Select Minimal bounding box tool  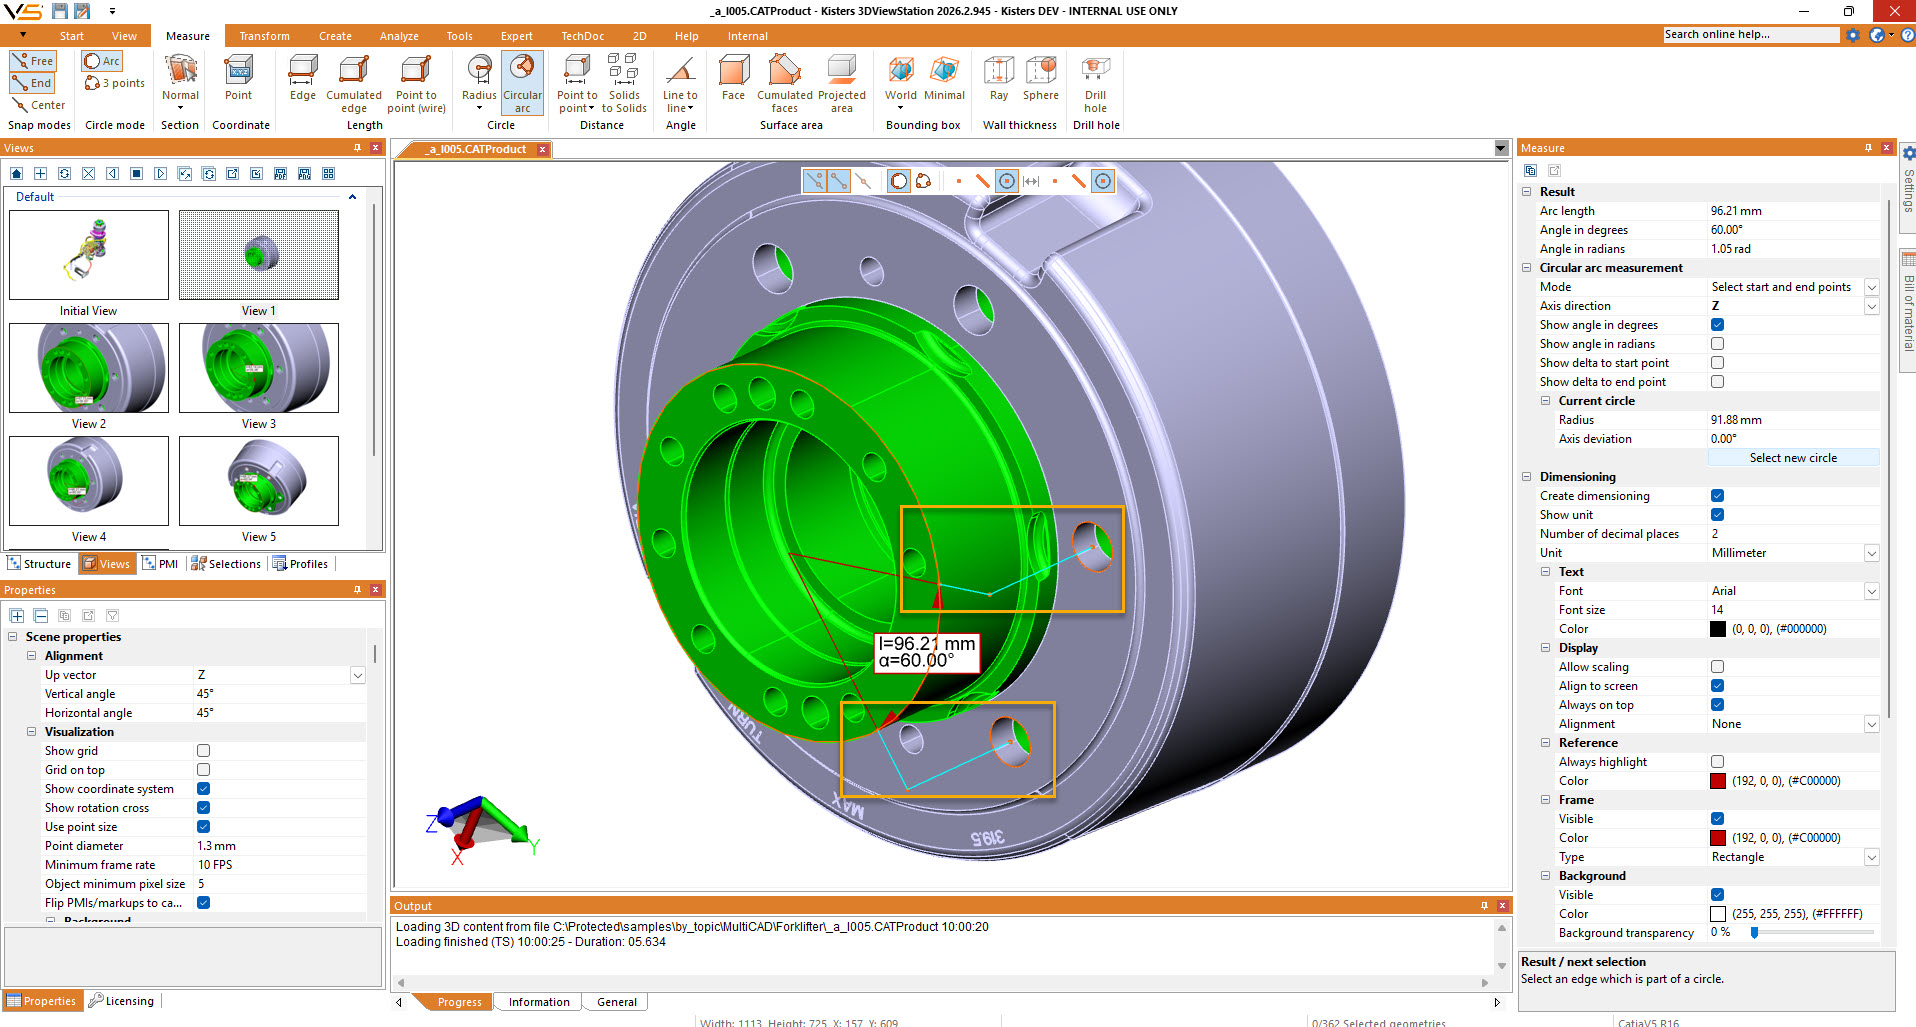[944, 78]
